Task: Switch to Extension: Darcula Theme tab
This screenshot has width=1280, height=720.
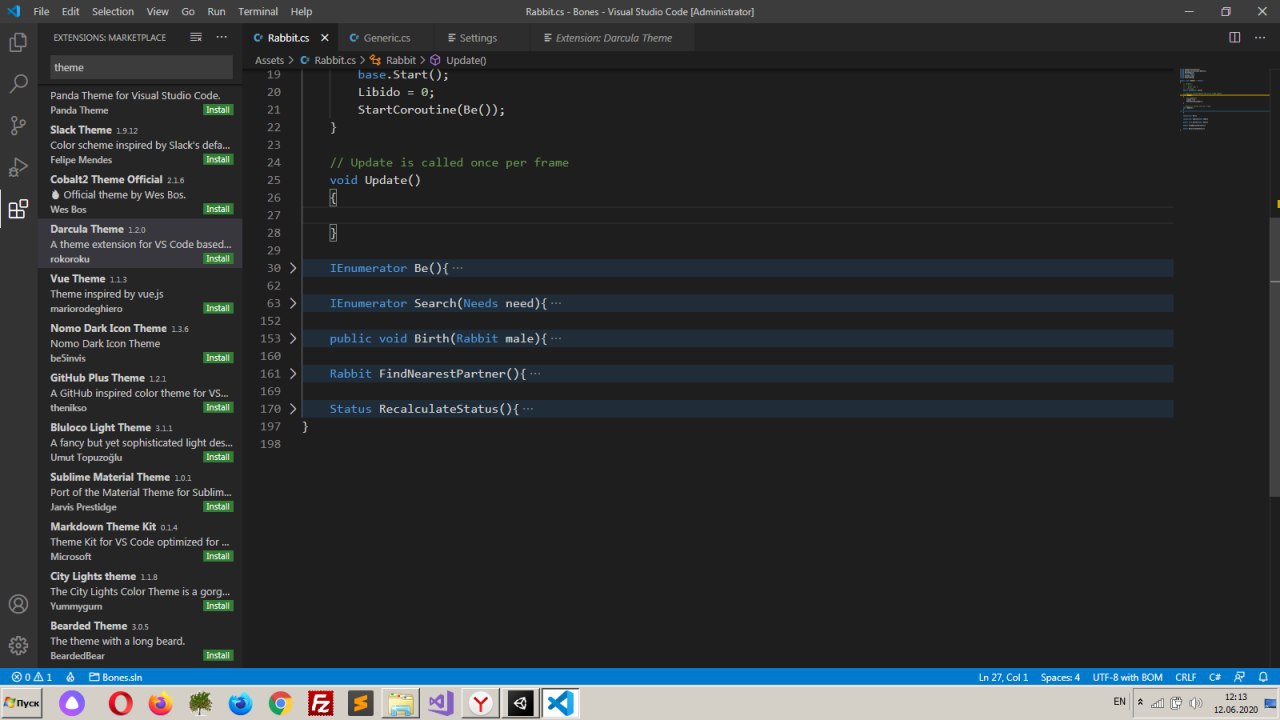Action: point(613,38)
